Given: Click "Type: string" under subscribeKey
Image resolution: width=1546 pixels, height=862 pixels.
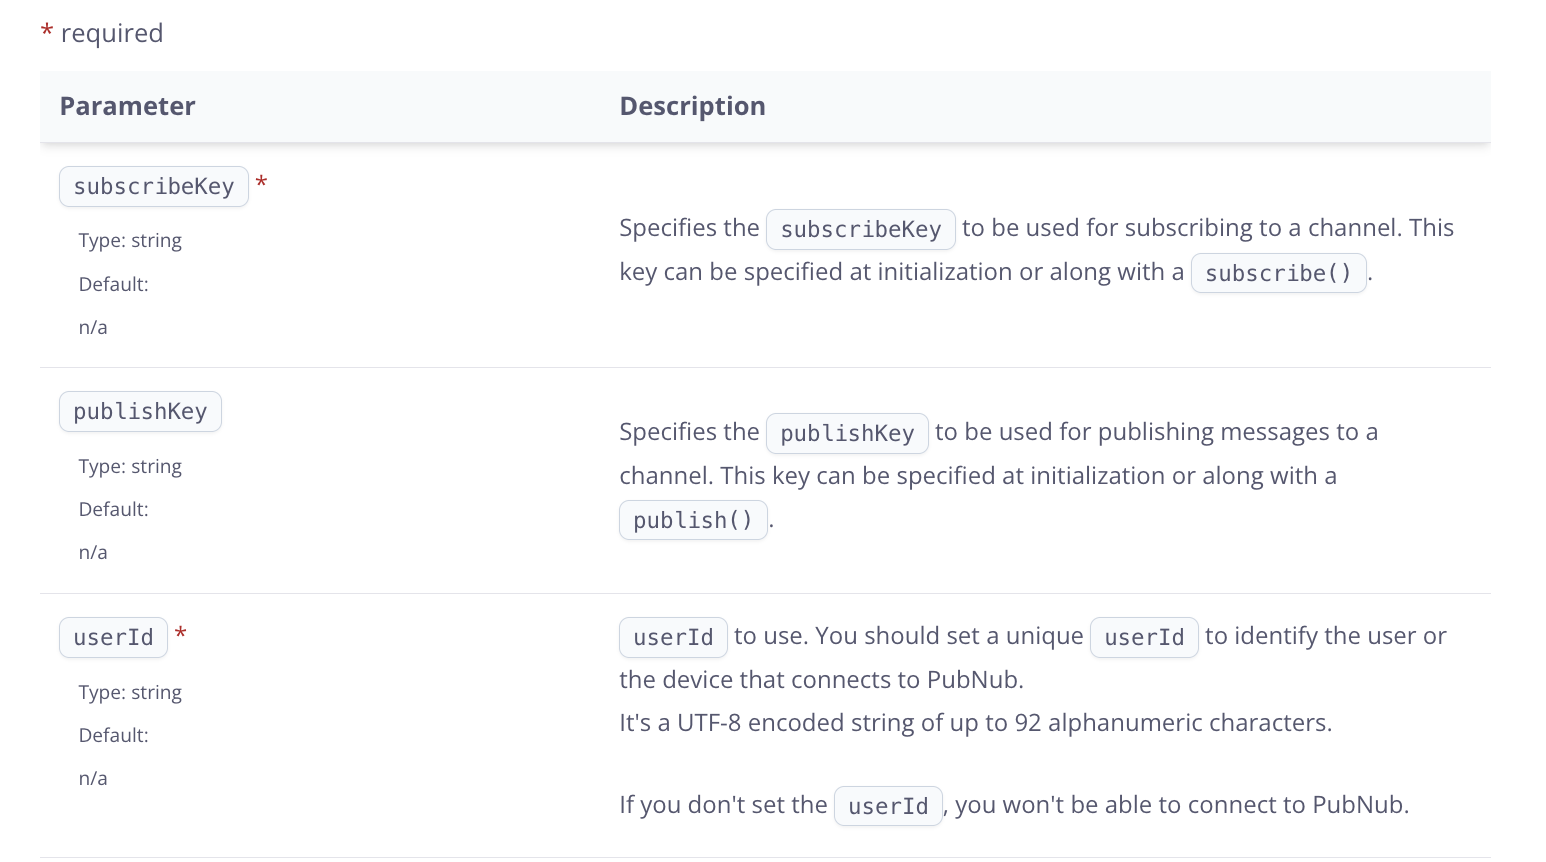Looking at the screenshot, I should click(x=130, y=241).
